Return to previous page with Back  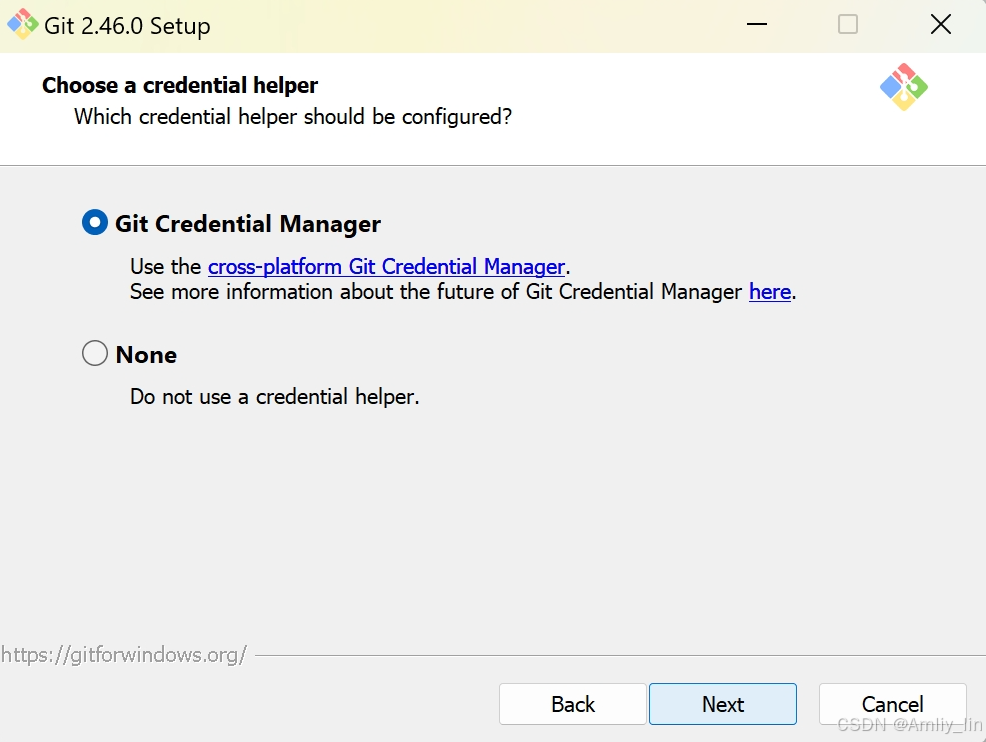(x=573, y=704)
